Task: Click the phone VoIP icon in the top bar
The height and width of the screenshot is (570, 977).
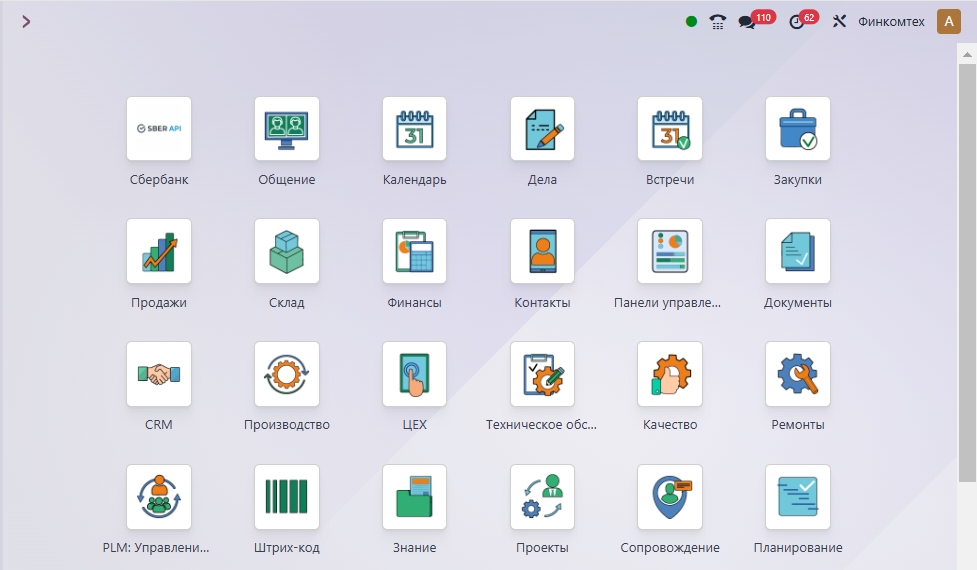Action: [717, 22]
